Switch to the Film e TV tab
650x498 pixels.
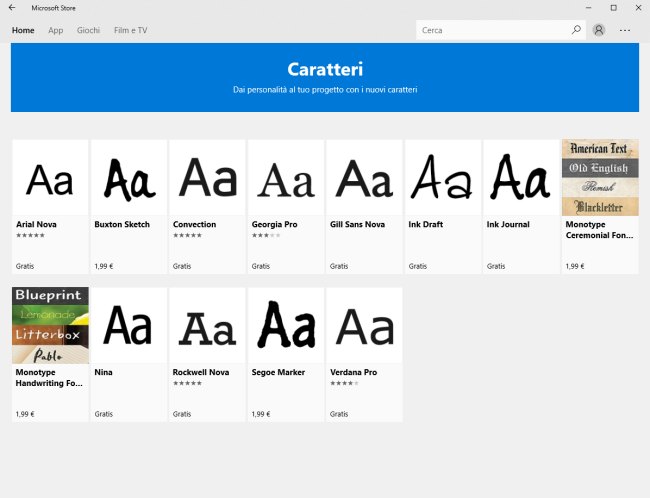131,30
